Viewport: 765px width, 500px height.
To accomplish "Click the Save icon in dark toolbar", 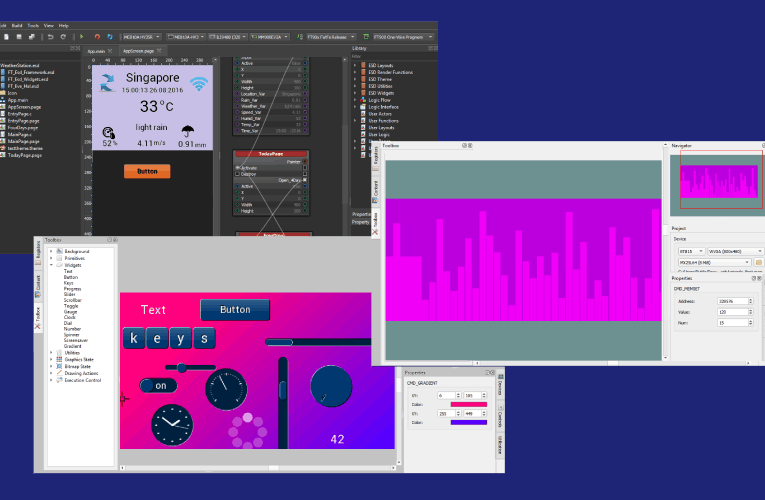I will [19, 37].
